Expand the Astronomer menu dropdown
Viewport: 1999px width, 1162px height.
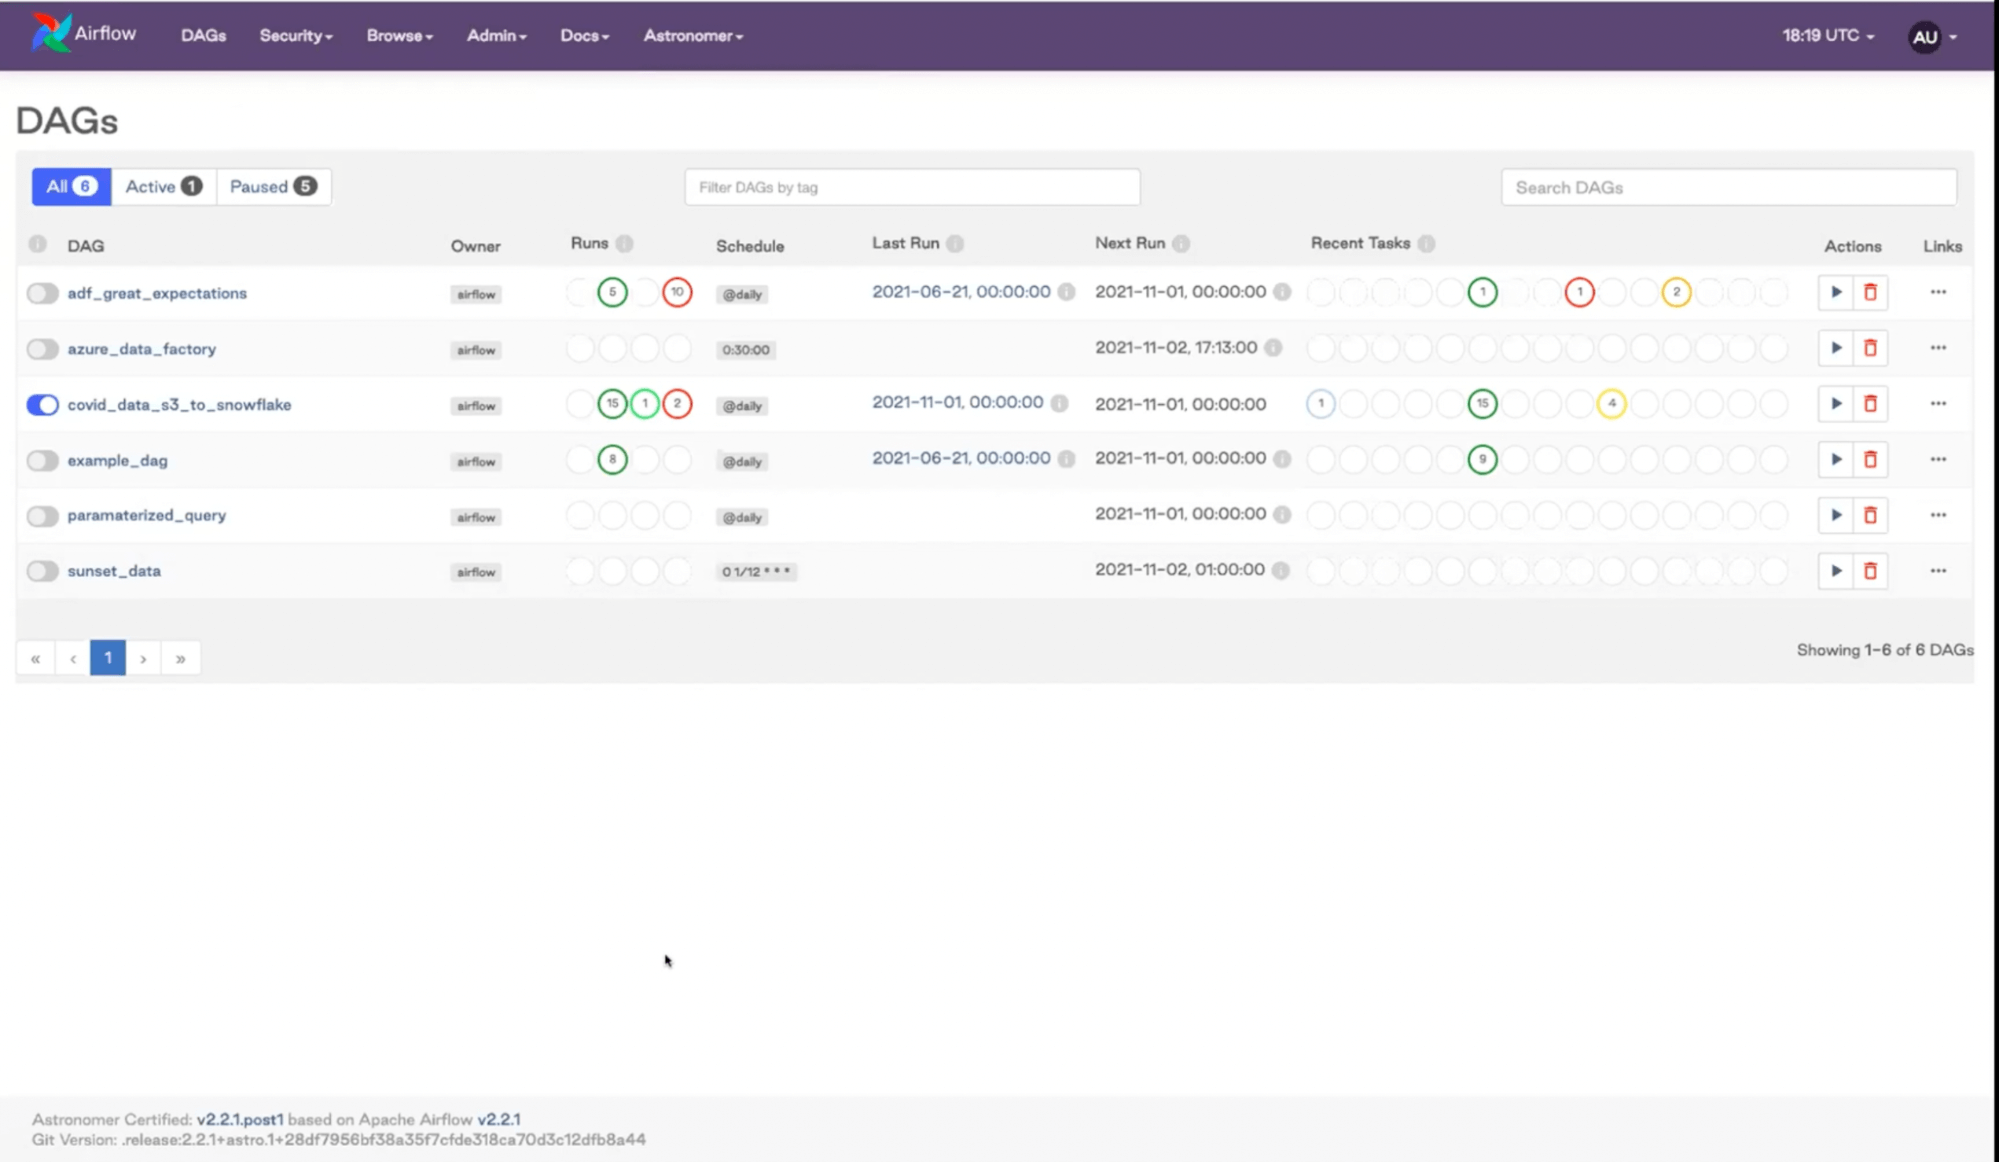click(x=692, y=36)
